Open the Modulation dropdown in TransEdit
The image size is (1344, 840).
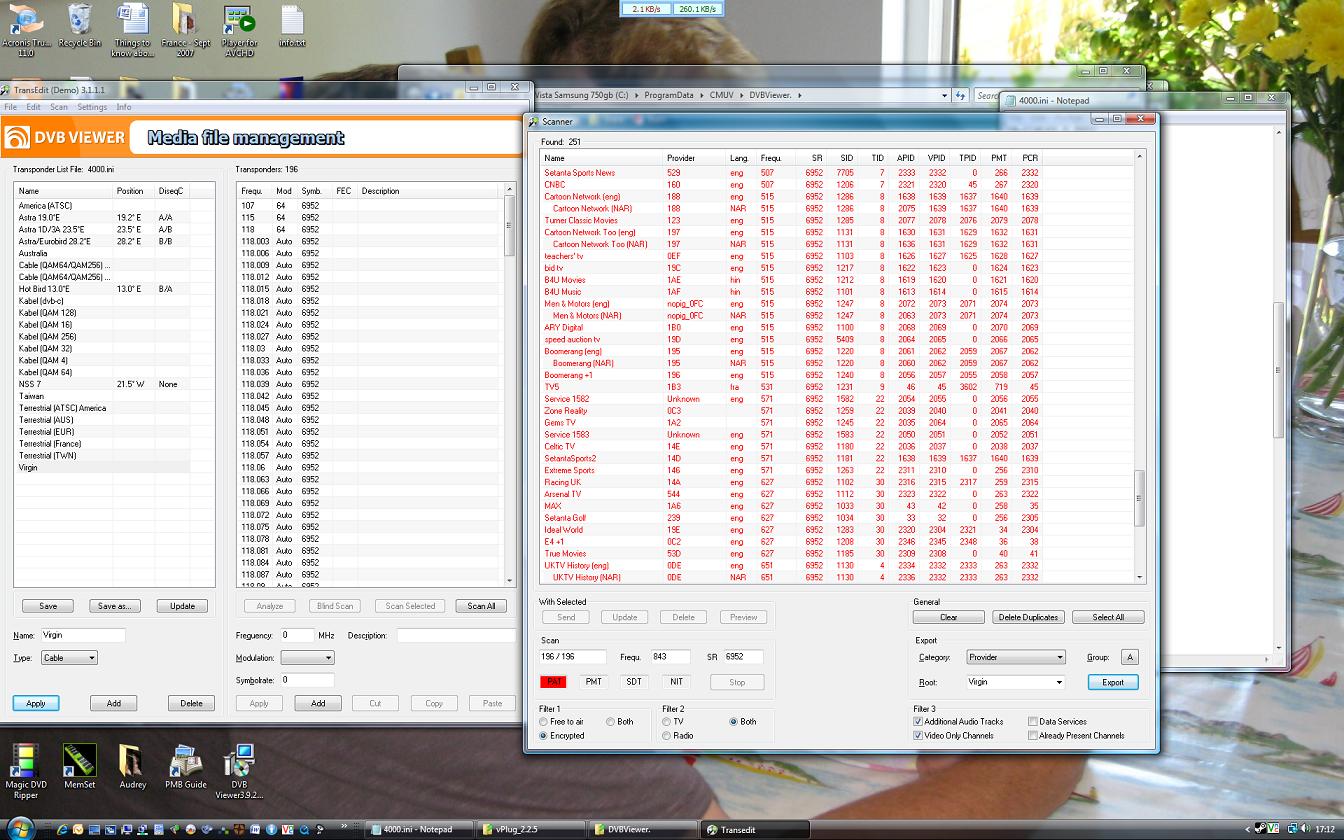point(307,658)
